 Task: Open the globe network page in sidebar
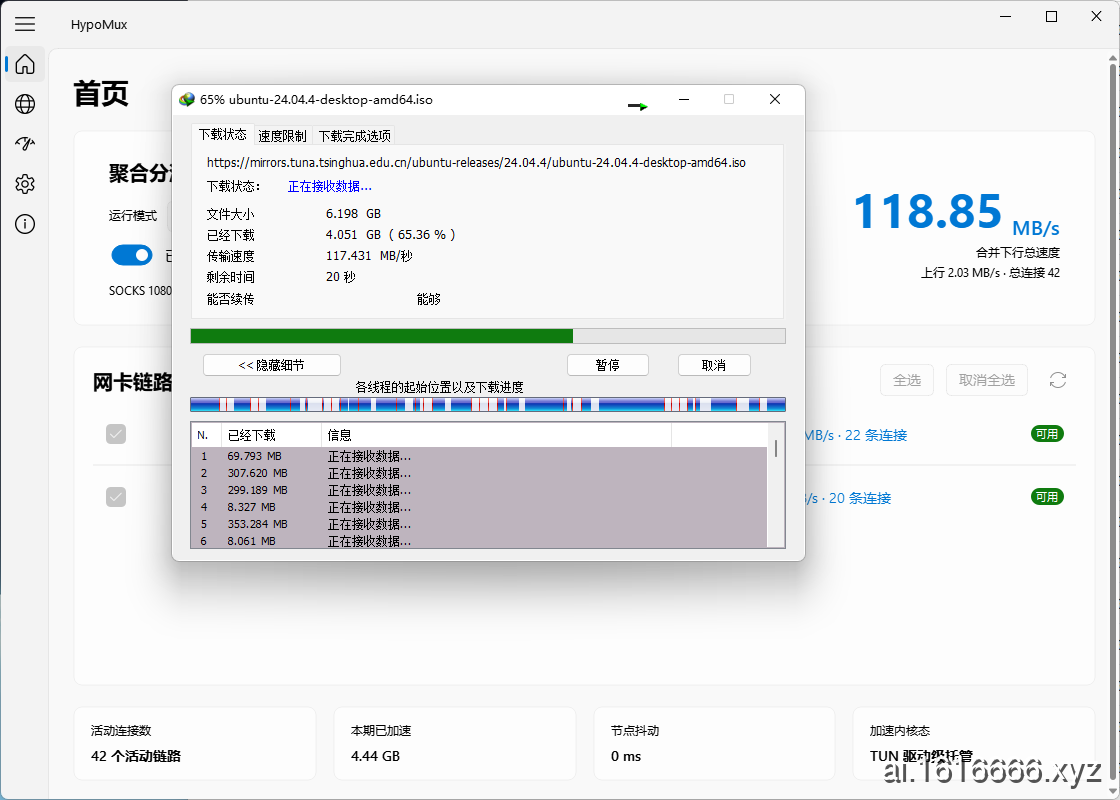point(25,104)
